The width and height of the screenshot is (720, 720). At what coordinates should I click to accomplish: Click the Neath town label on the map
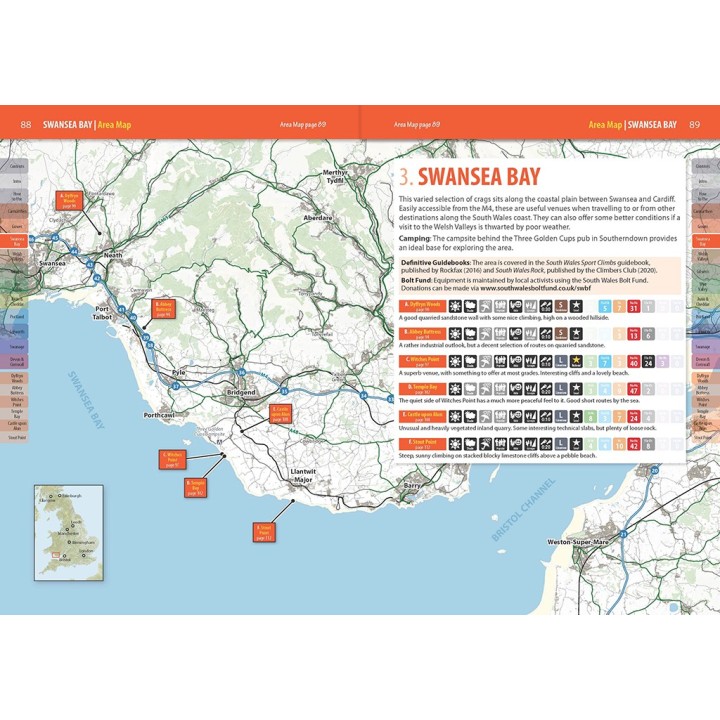coord(113,255)
